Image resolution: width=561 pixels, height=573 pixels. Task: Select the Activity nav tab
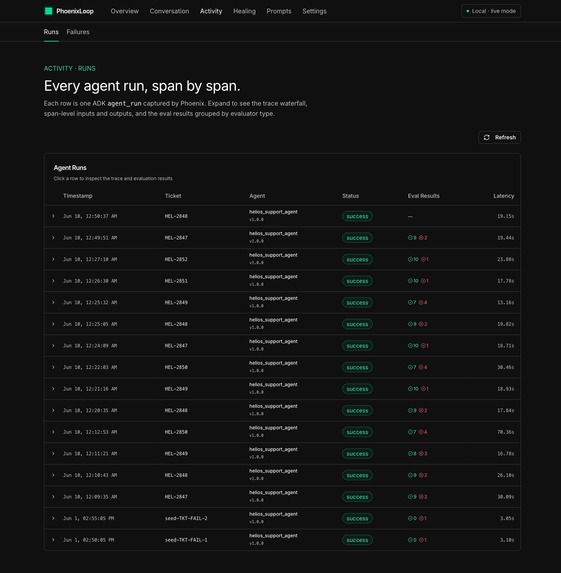tap(211, 11)
